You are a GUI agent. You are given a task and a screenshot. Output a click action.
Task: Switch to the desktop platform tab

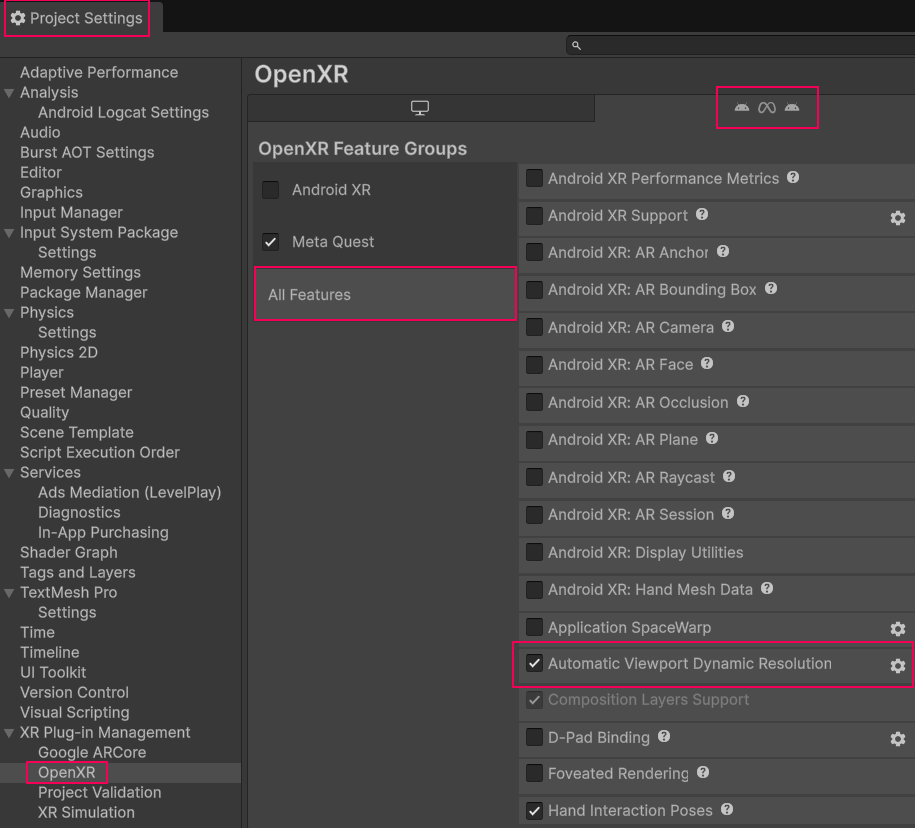coord(419,107)
